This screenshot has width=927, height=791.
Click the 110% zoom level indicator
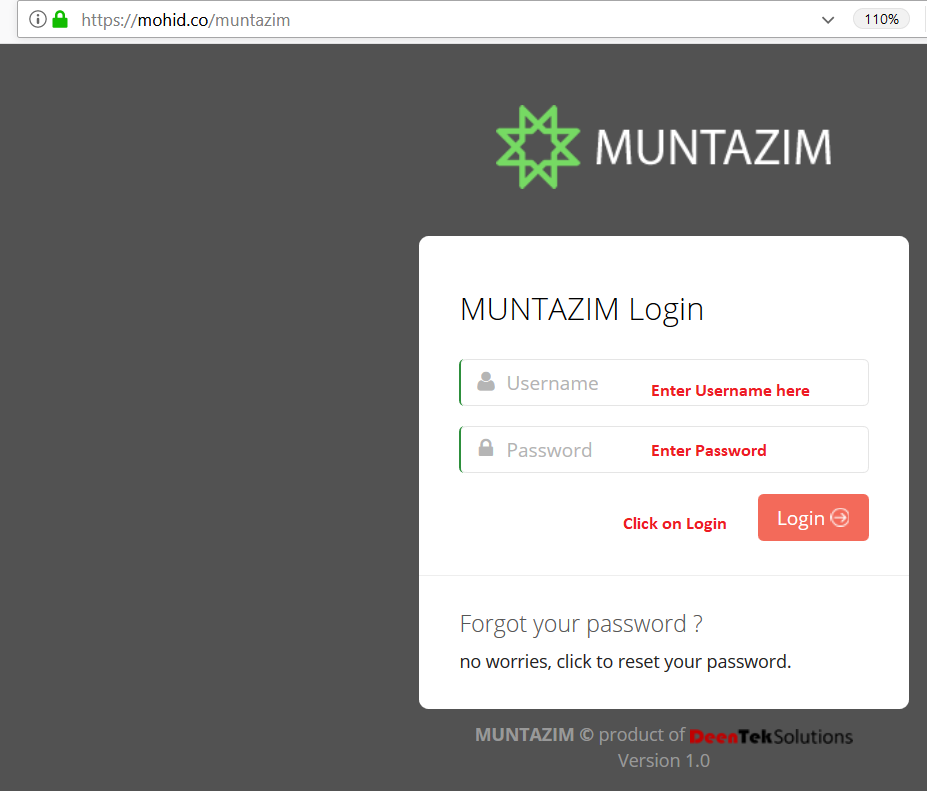[881, 20]
